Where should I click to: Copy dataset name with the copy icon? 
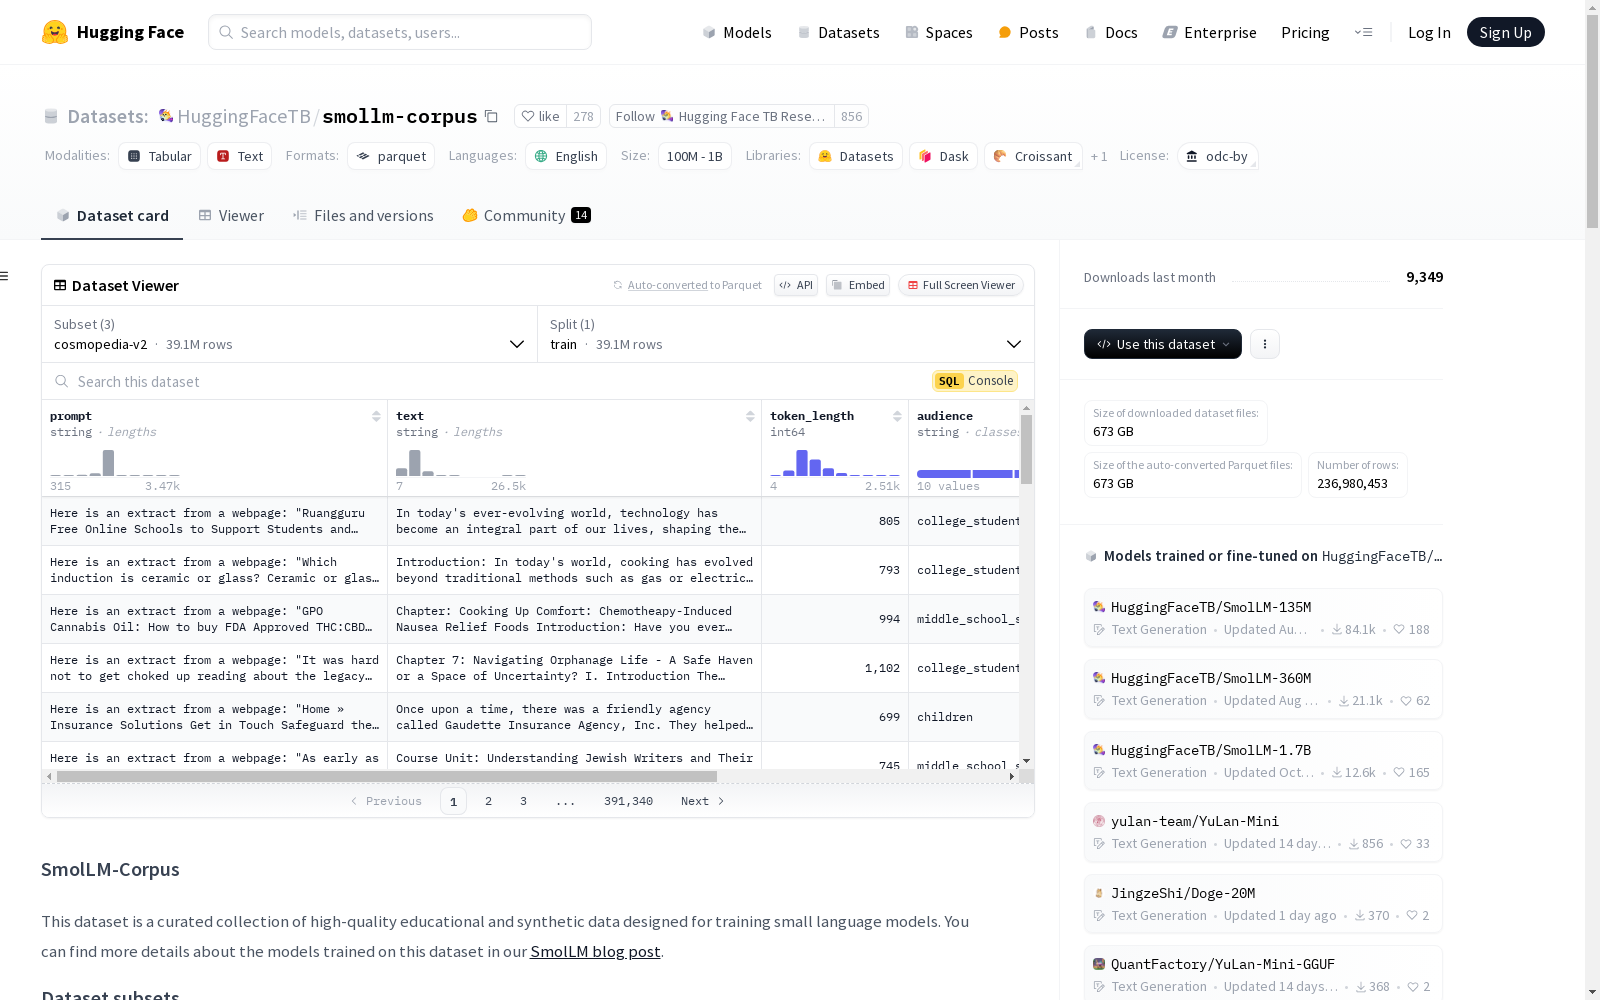pos(491,116)
